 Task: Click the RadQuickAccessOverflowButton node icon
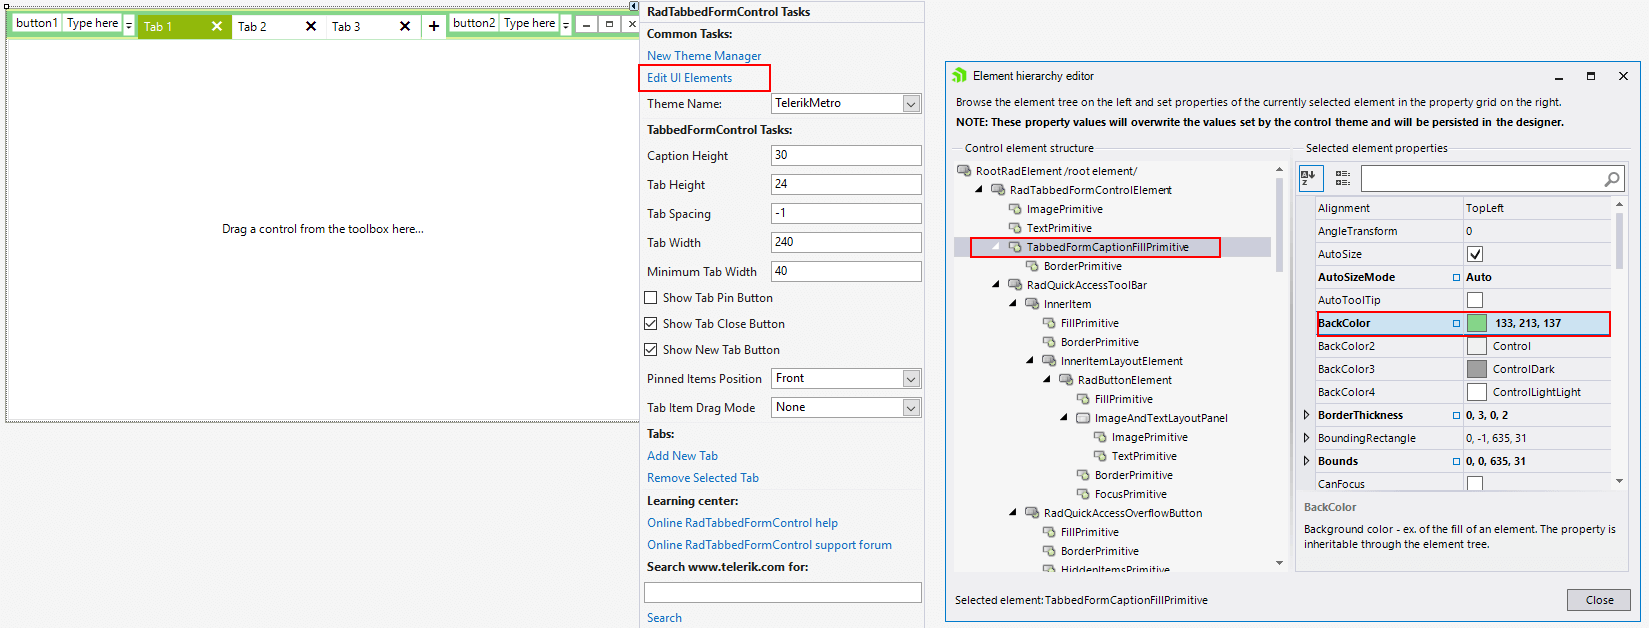point(1032,513)
